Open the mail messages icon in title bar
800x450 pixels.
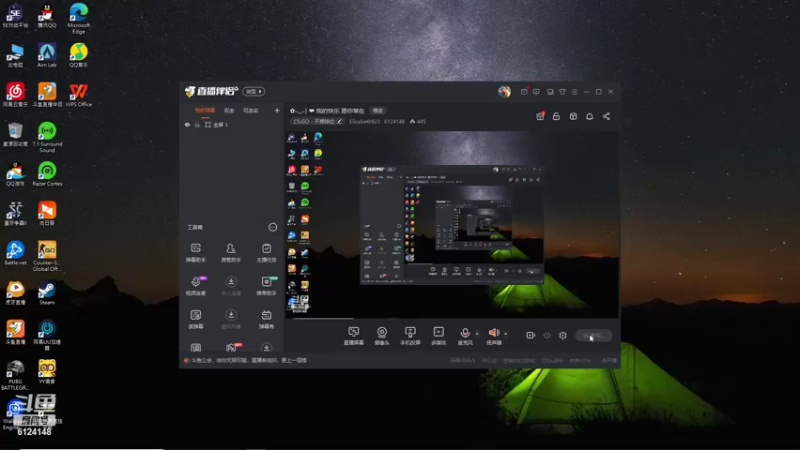pyautogui.click(x=524, y=92)
